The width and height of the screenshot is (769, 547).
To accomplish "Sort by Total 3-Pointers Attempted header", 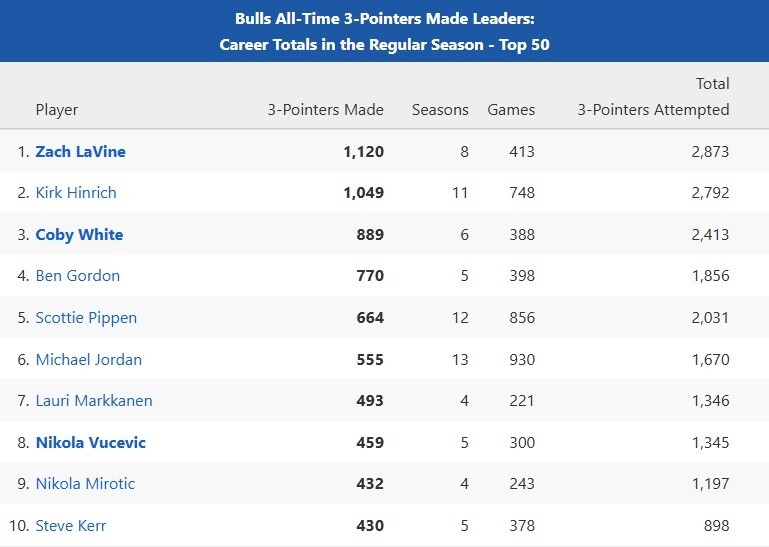I will pyautogui.click(x=653, y=98).
